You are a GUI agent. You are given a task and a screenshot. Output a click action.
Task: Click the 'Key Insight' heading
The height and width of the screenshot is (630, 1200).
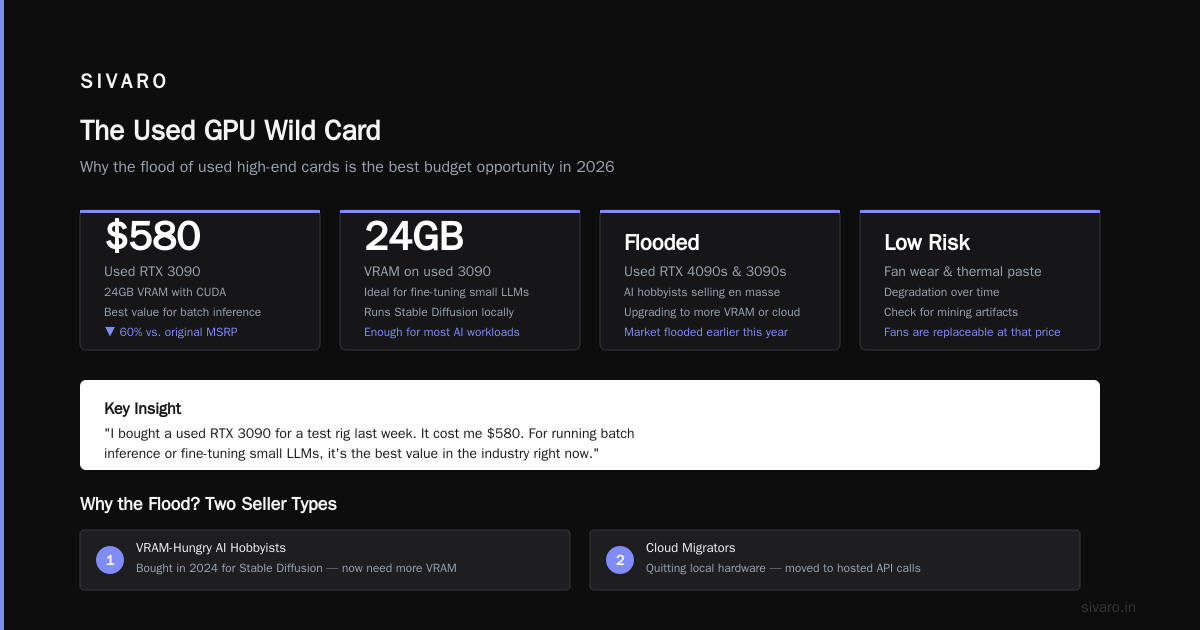(x=142, y=408)
